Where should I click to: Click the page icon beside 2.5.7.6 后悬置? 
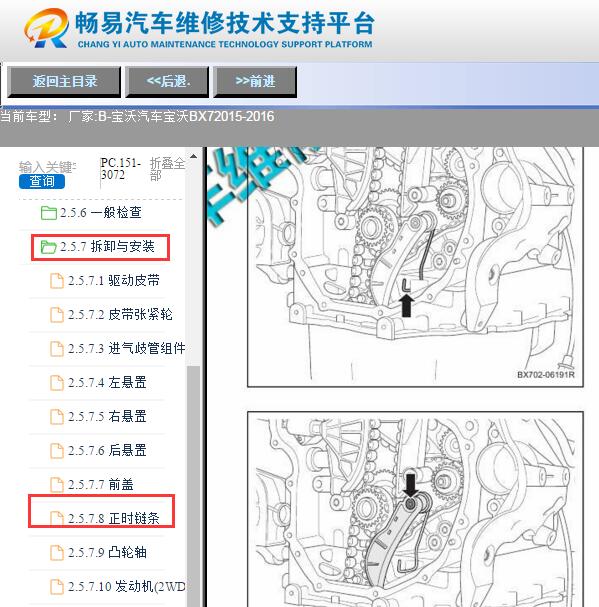click(57, 451)
